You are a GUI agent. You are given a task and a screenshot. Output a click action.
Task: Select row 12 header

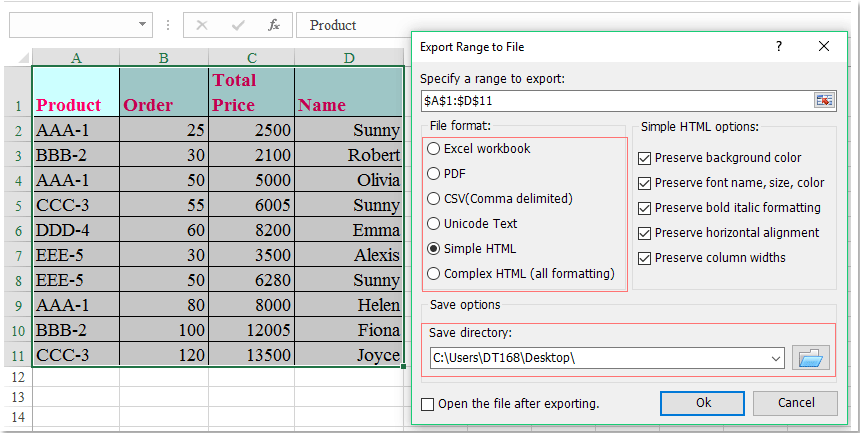click(18, 378)
